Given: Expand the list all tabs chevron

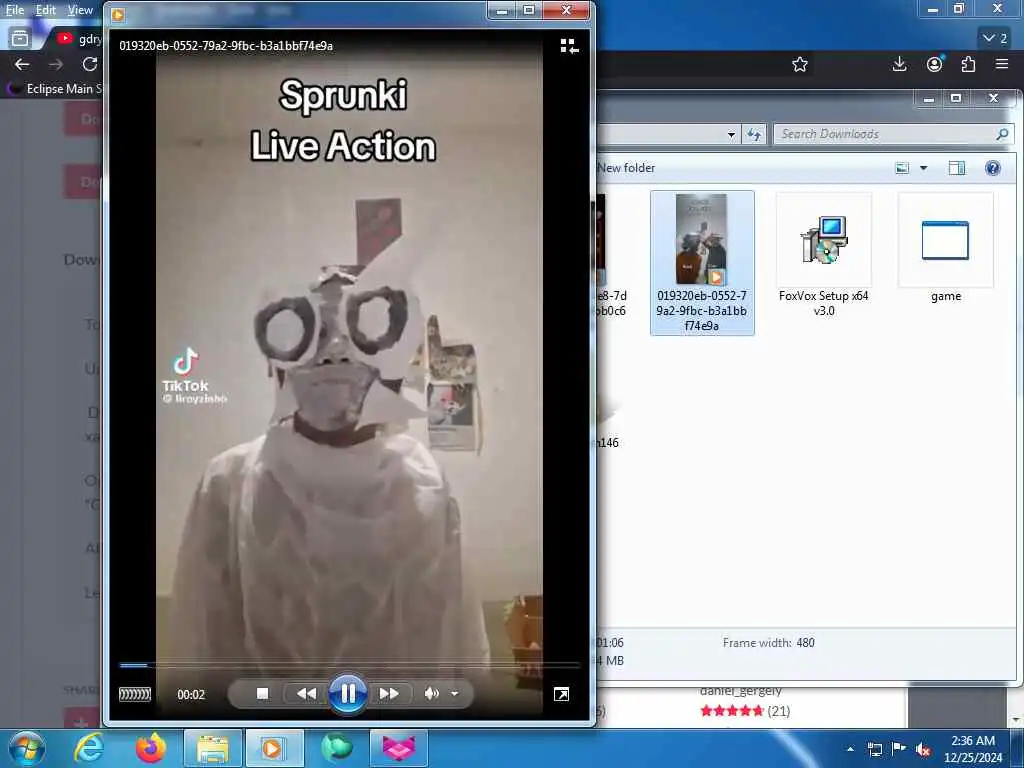Looking at the screenshot, I should pyautogui.click(x=995, y=38).
